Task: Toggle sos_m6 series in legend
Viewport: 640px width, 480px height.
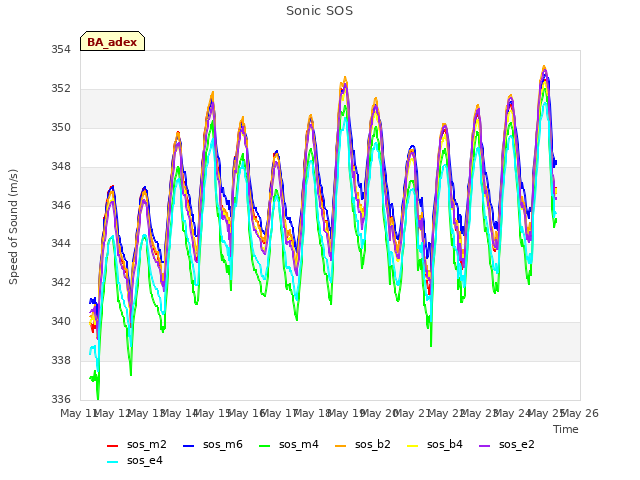Action: (212, 444)
